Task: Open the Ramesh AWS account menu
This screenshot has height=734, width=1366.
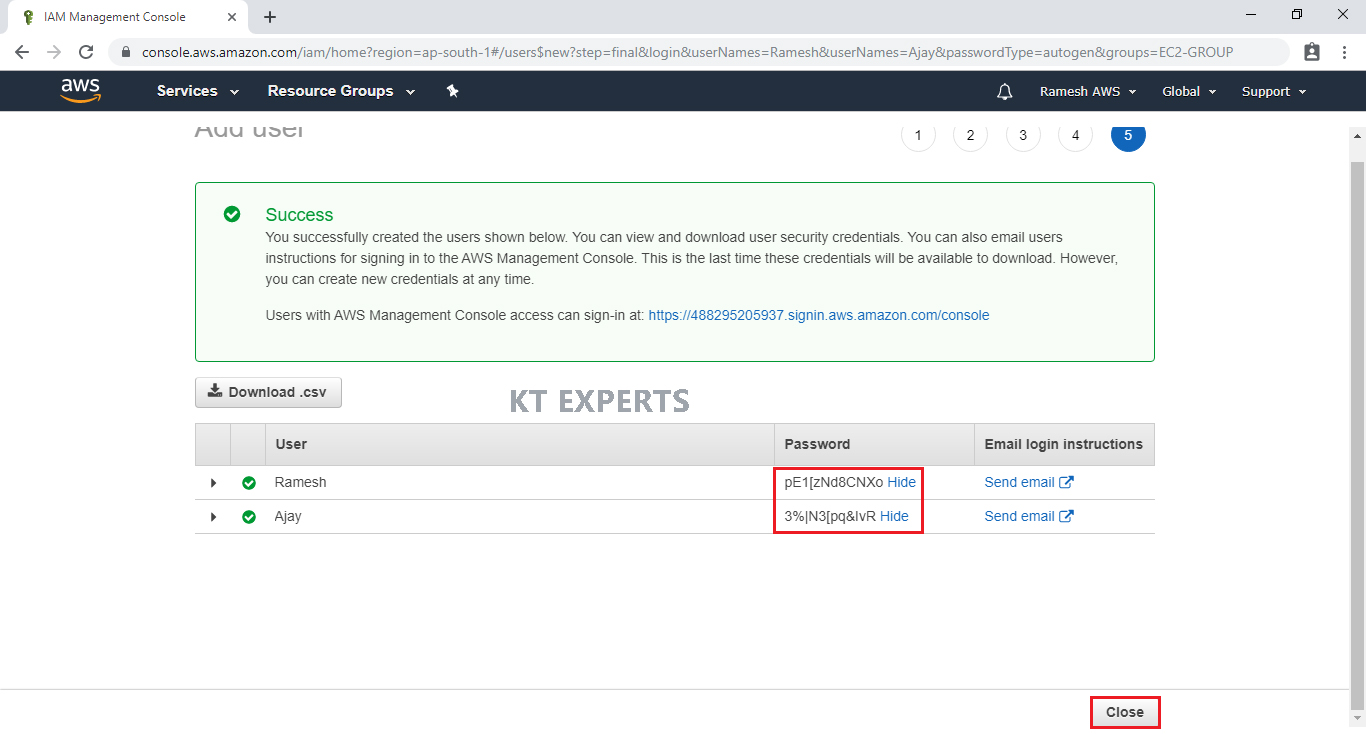Action: [x=1088, y=91]
